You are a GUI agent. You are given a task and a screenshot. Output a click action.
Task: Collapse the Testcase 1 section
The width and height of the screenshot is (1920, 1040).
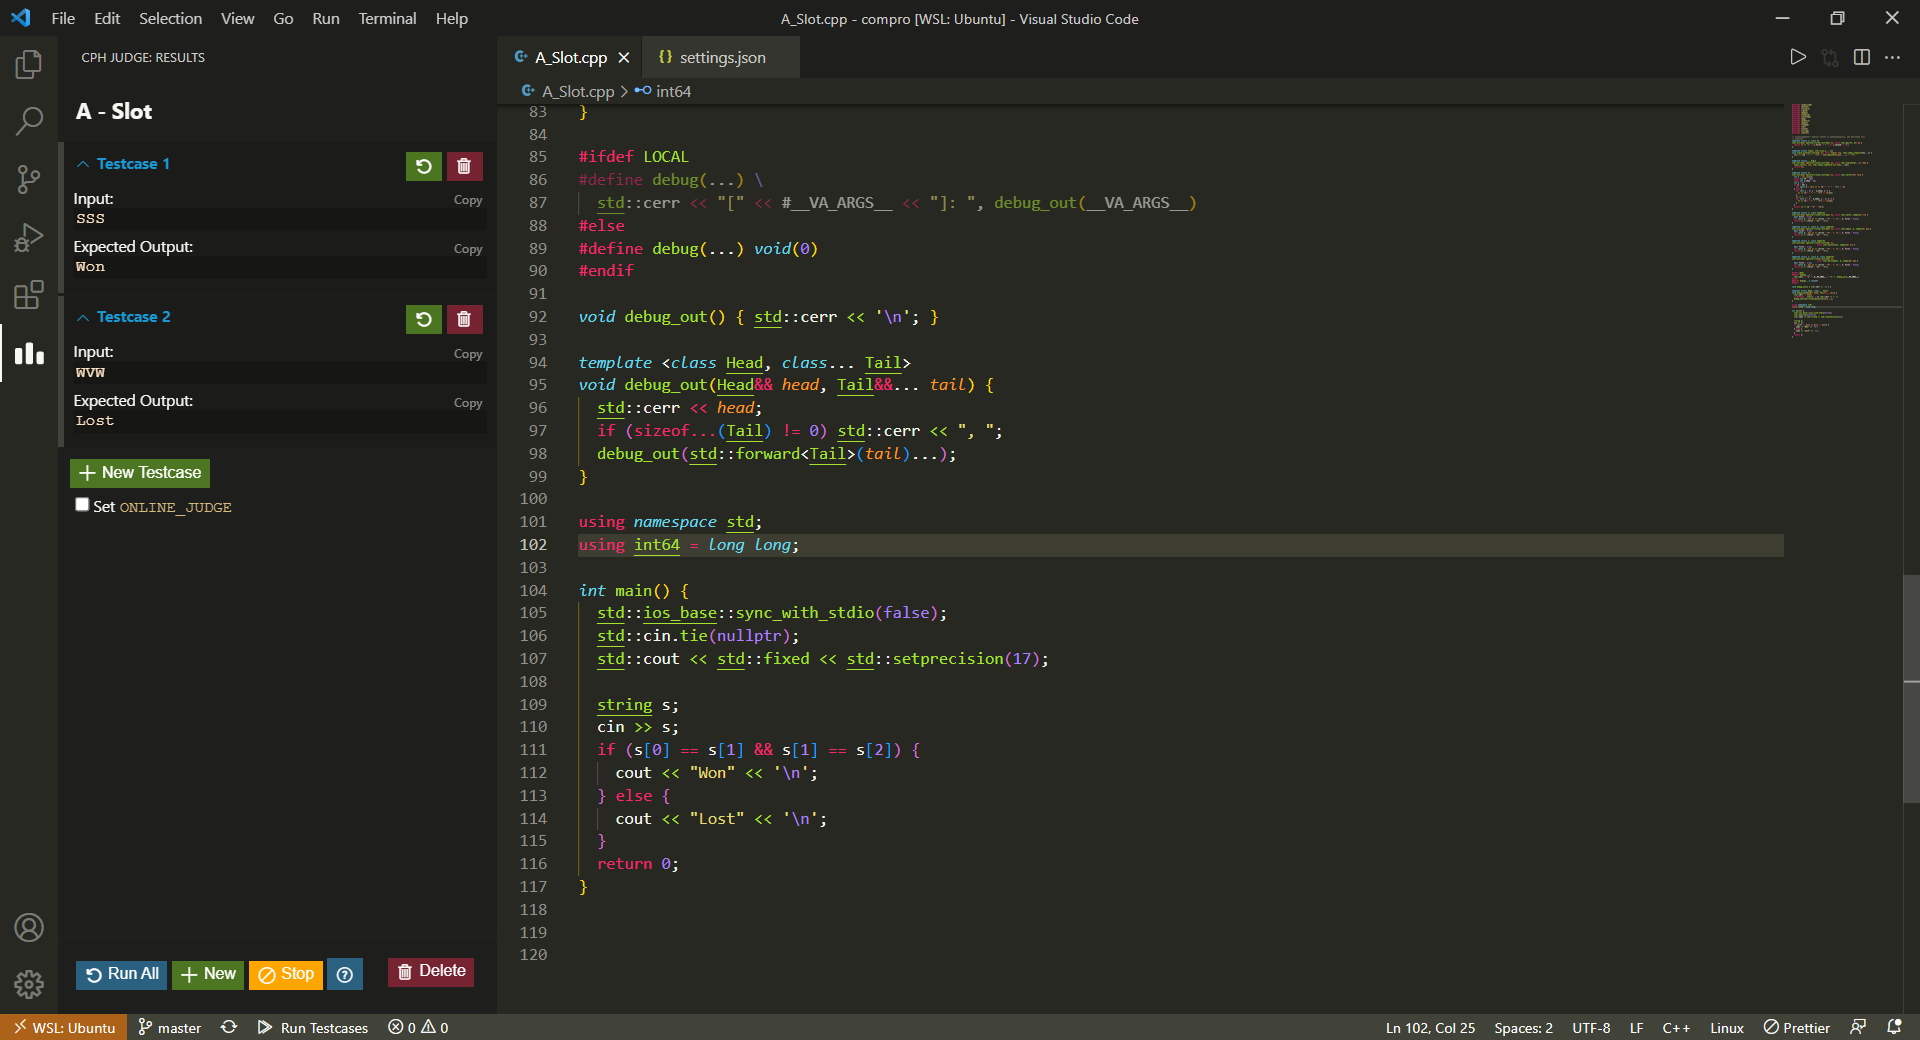[83, 164]
